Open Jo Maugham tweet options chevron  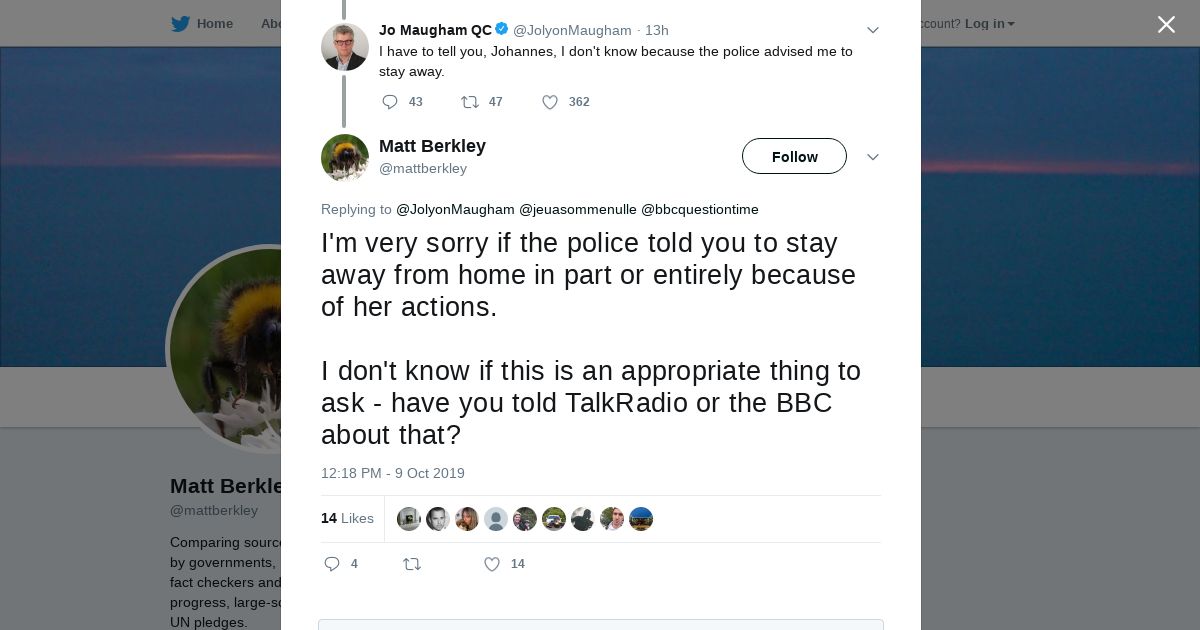click(872, 30)
